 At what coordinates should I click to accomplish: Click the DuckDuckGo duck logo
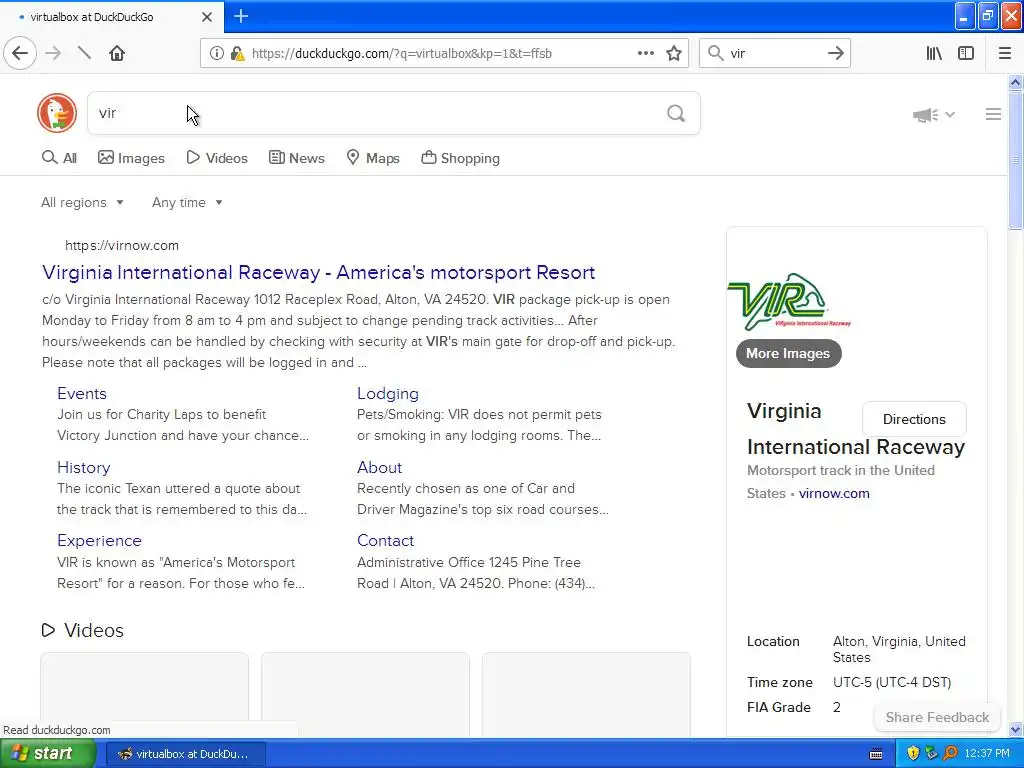pos(57,113)
